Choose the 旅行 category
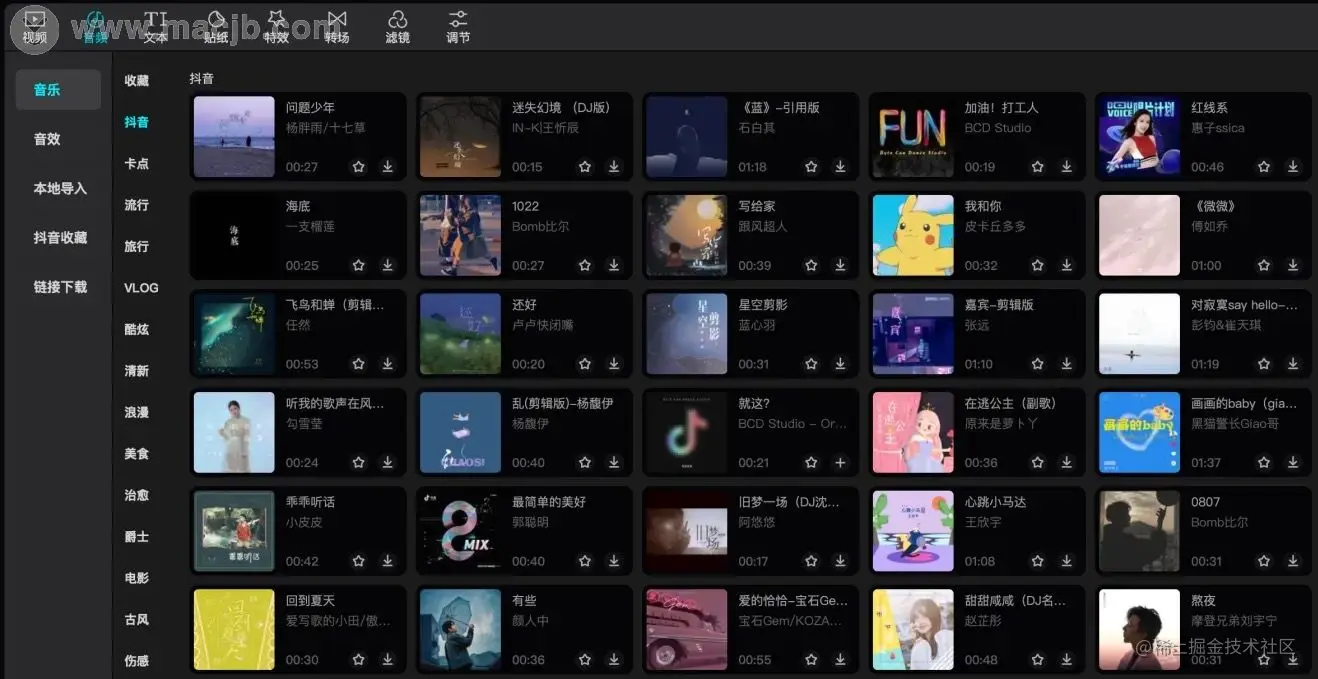This screenshot has width=1318, height=679. [137, 246]
